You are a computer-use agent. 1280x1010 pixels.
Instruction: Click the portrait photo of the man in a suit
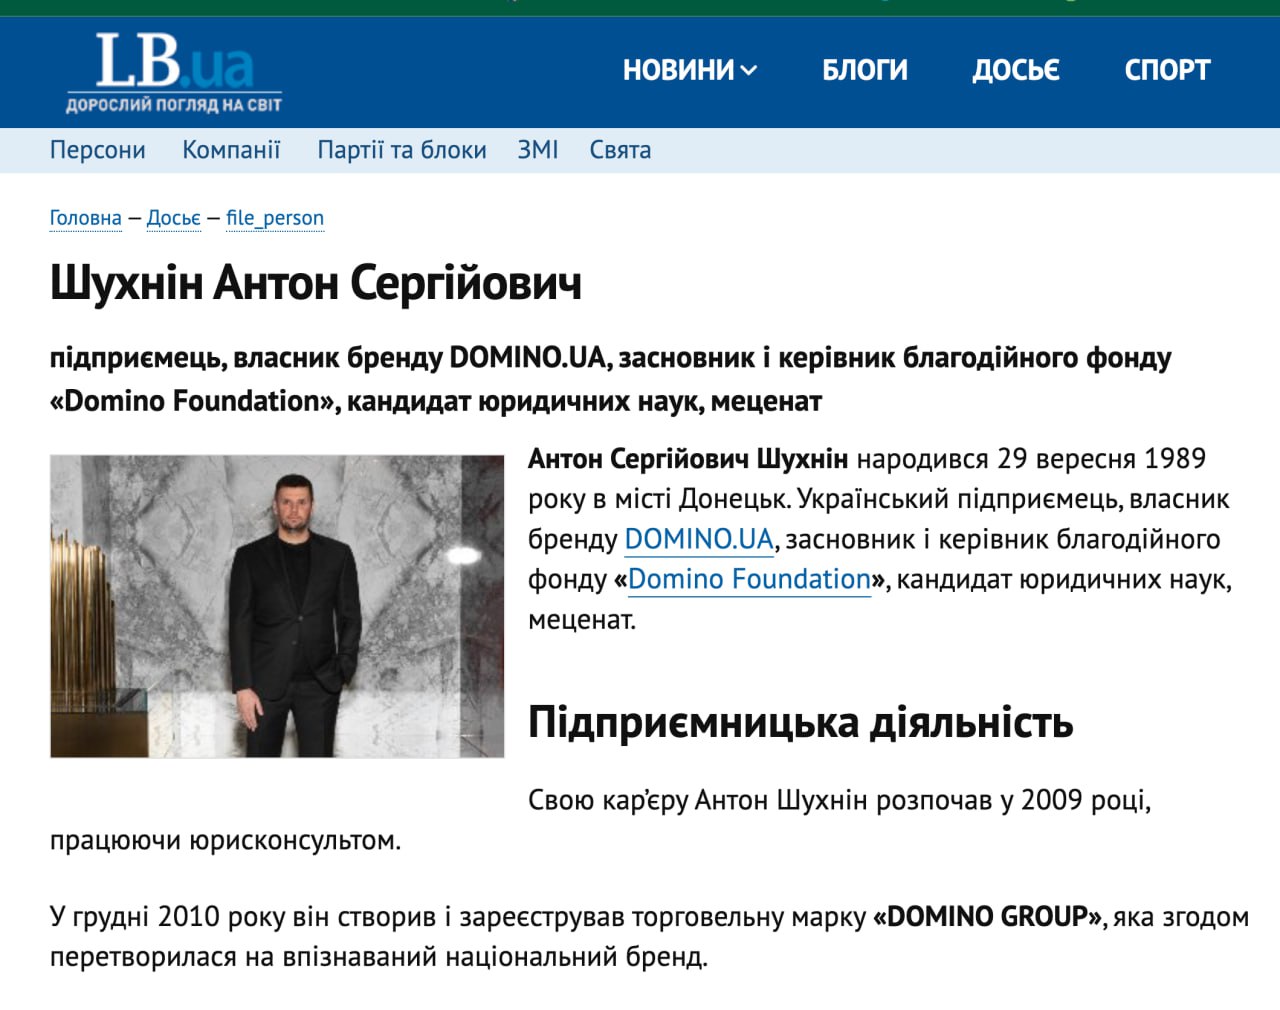tap(277, 606)
